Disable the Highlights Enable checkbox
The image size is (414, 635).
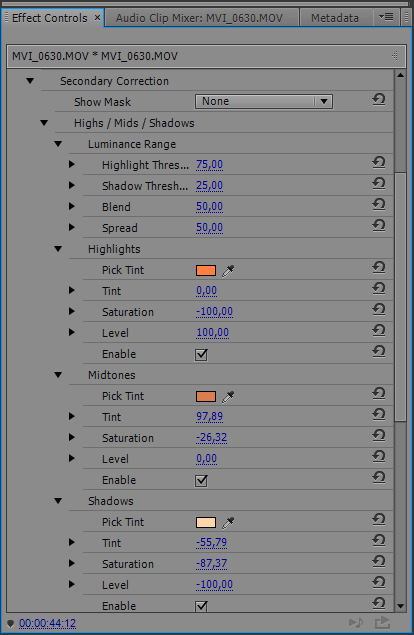[x=201, y=355]
